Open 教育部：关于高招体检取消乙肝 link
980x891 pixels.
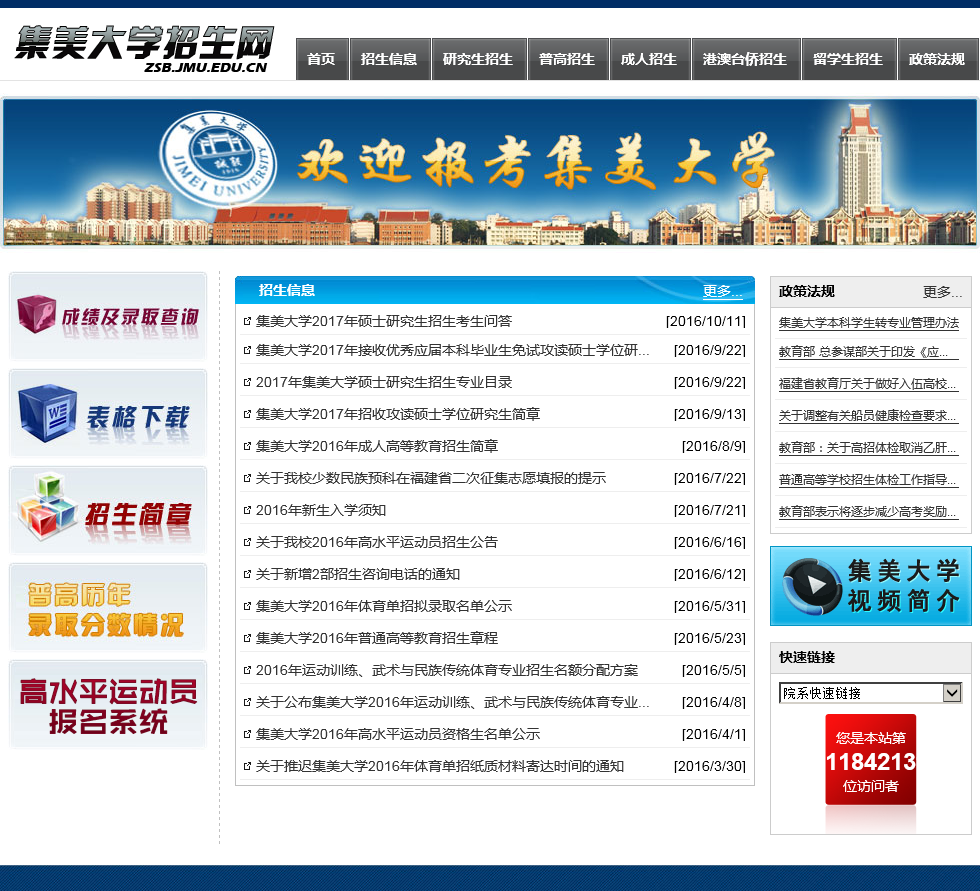coord(868,448)
